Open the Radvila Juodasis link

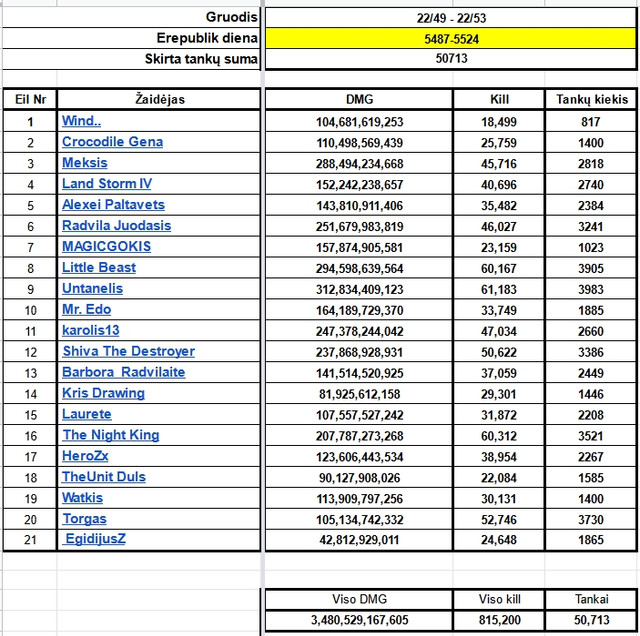click(x=116, y=225)
